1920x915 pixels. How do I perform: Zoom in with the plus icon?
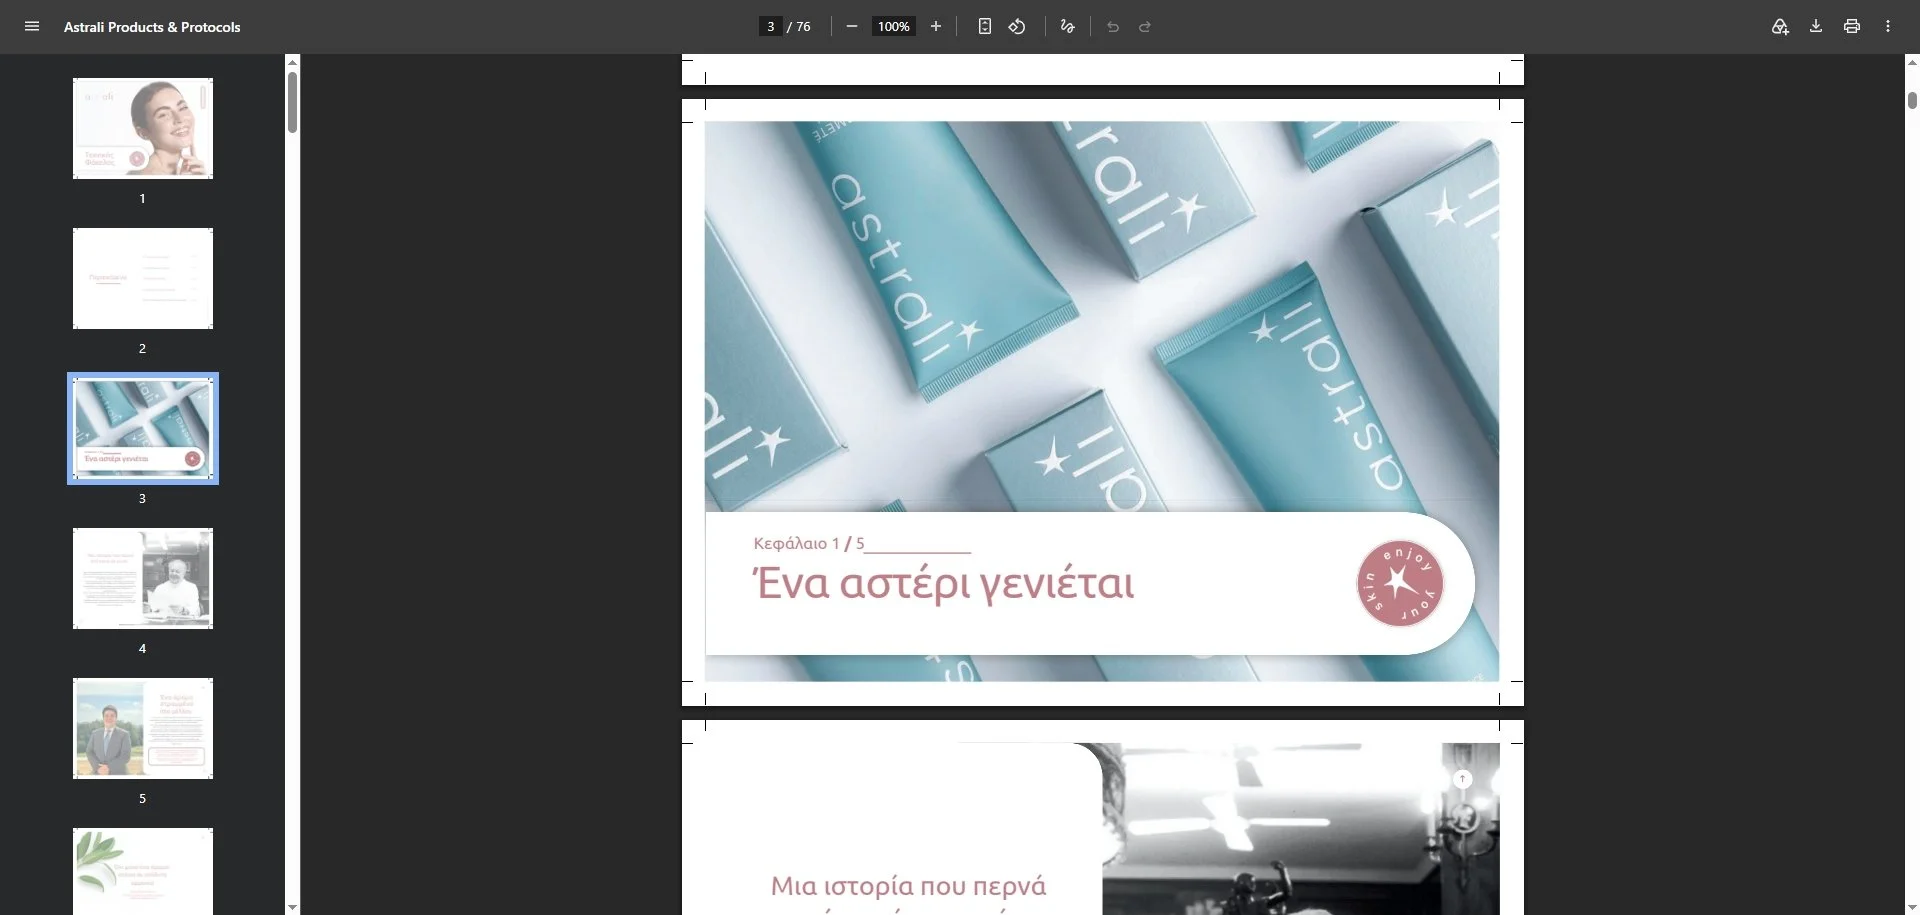click(936, 27)
